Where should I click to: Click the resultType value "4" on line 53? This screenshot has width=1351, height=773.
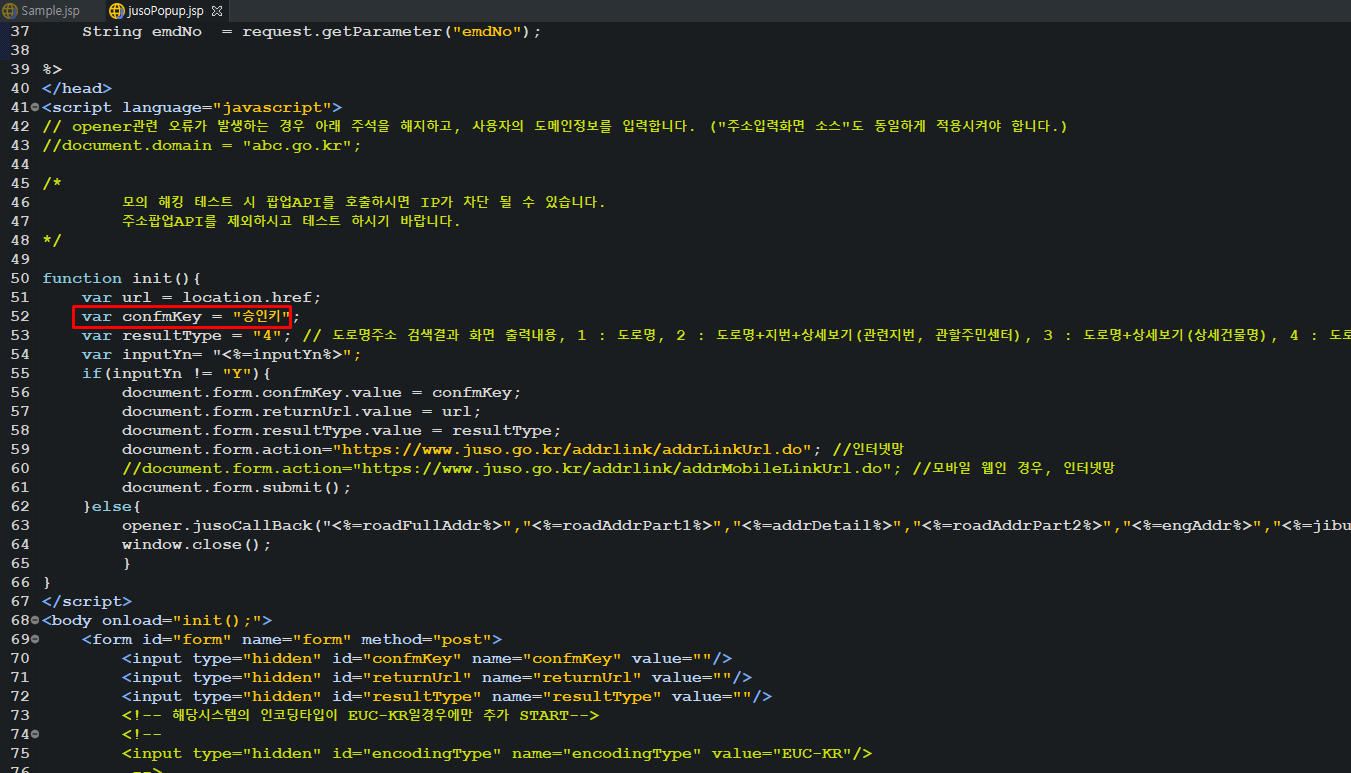(x=266, y=335)
